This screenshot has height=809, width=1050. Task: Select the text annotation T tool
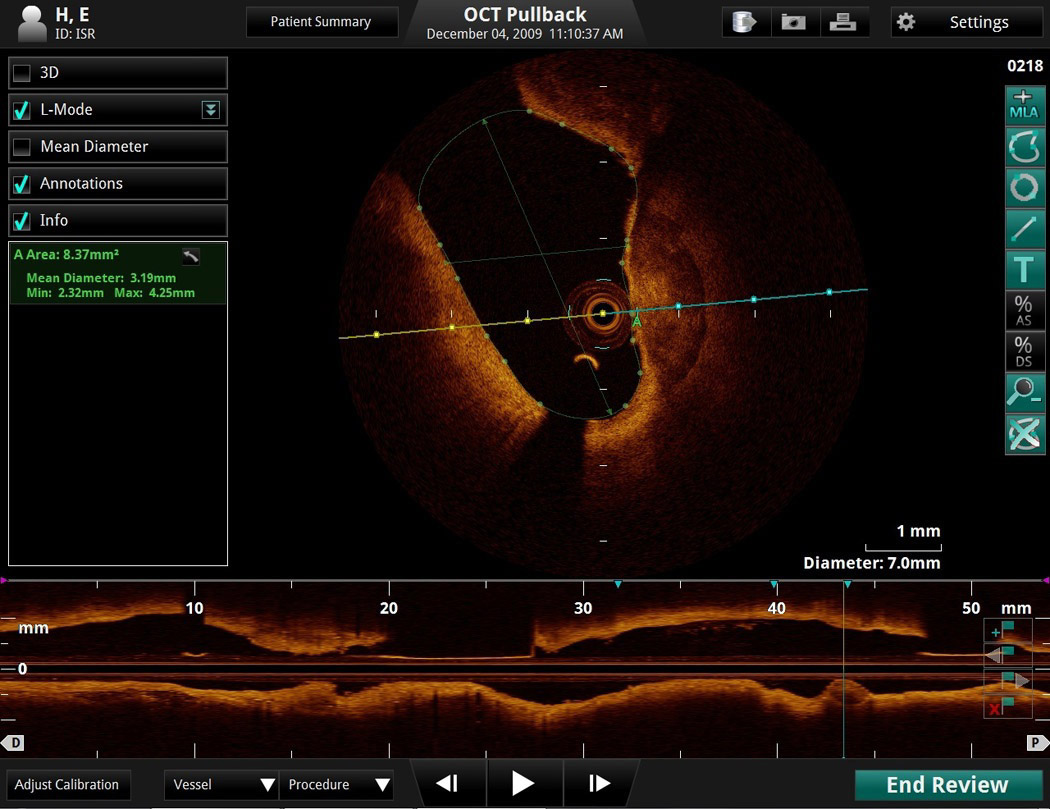(x=1024, y=270)
